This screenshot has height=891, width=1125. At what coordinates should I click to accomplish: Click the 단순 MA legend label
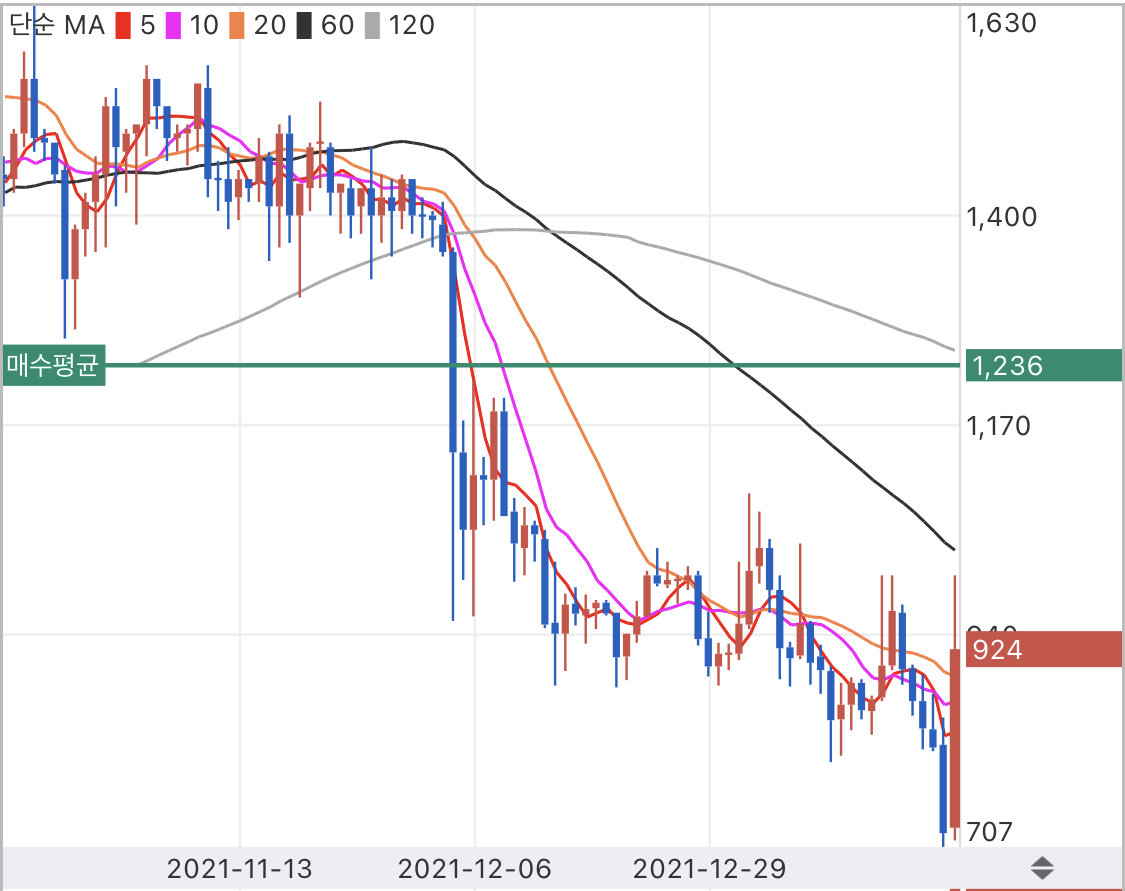click(57, 25)
